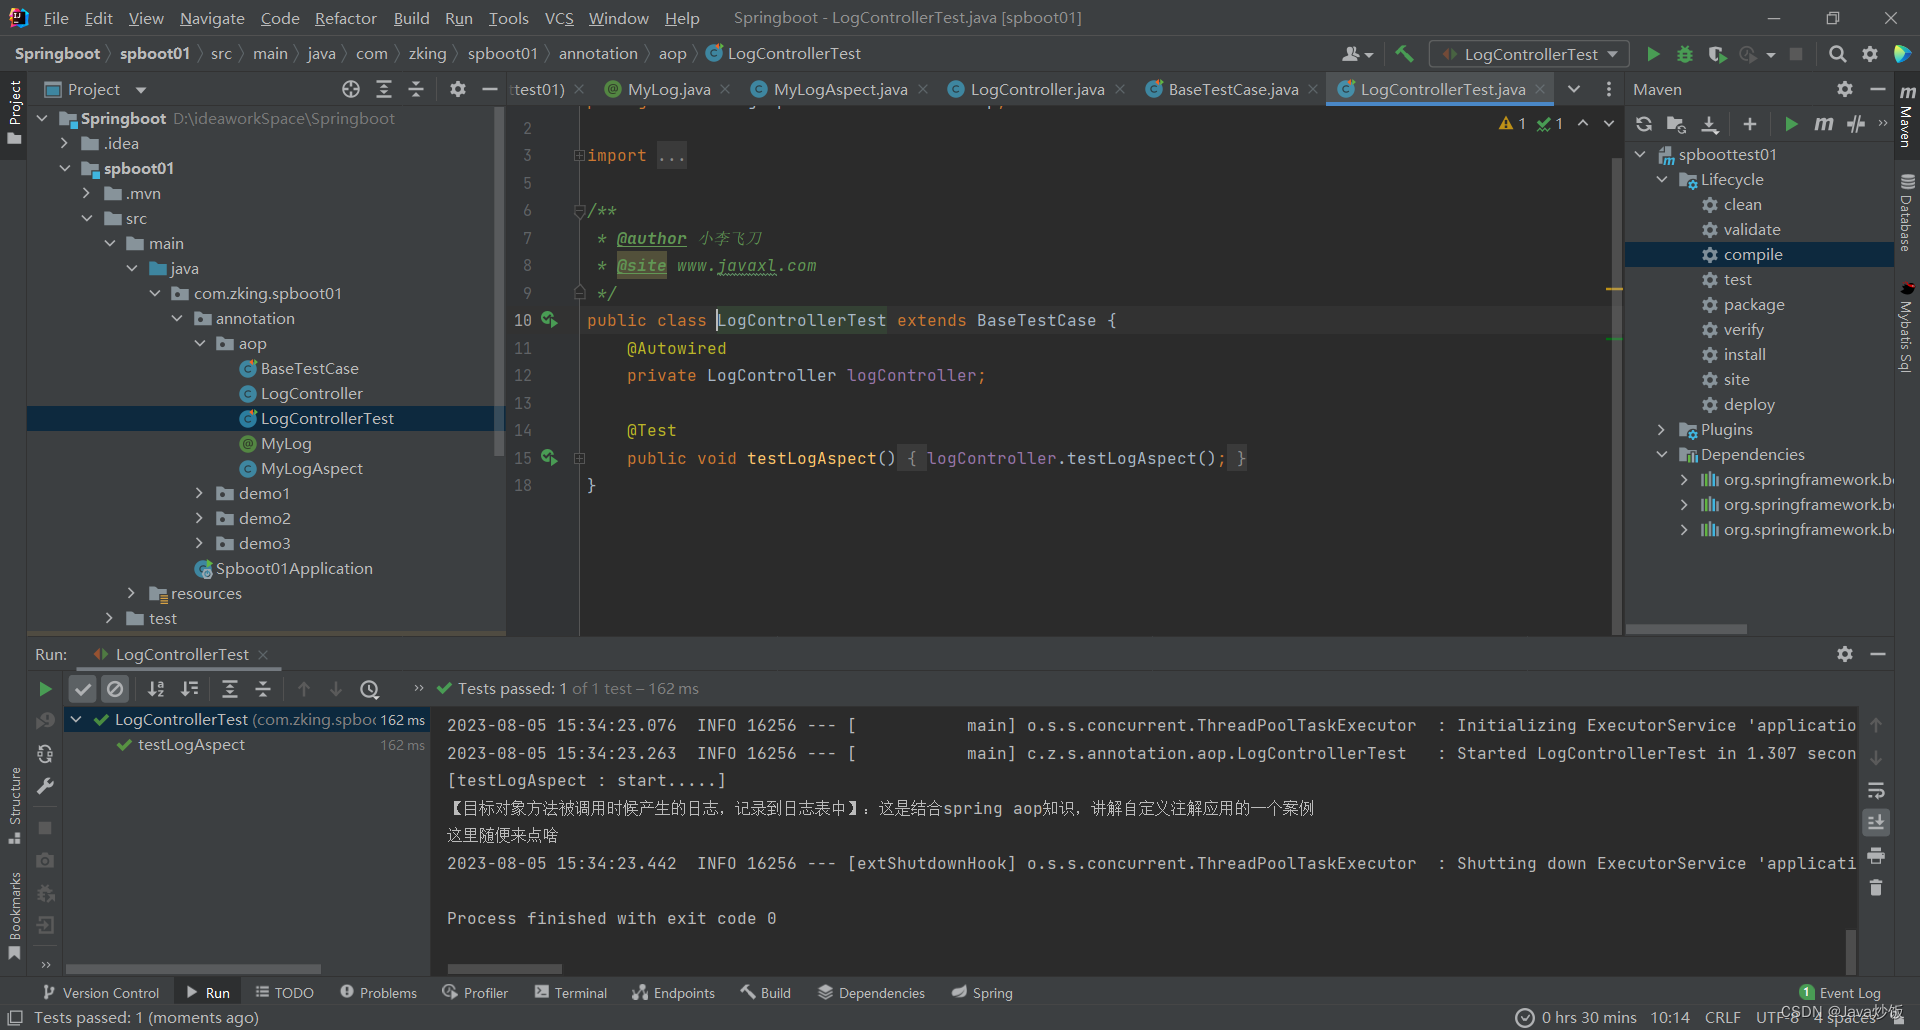The height and width of the screenshot is (1030, 1920).
Task: Reload all Maven projects
Action: (1644, 124)
